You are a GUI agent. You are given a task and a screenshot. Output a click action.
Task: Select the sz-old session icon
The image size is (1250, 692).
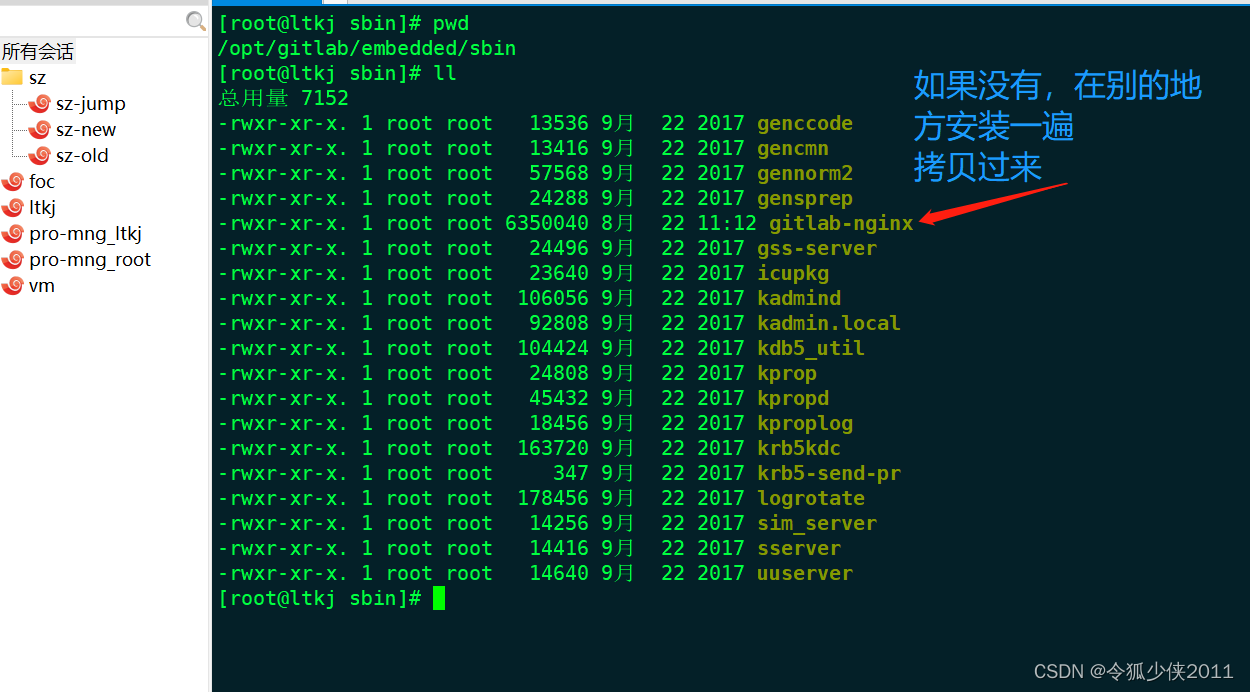tap(38, 155)
